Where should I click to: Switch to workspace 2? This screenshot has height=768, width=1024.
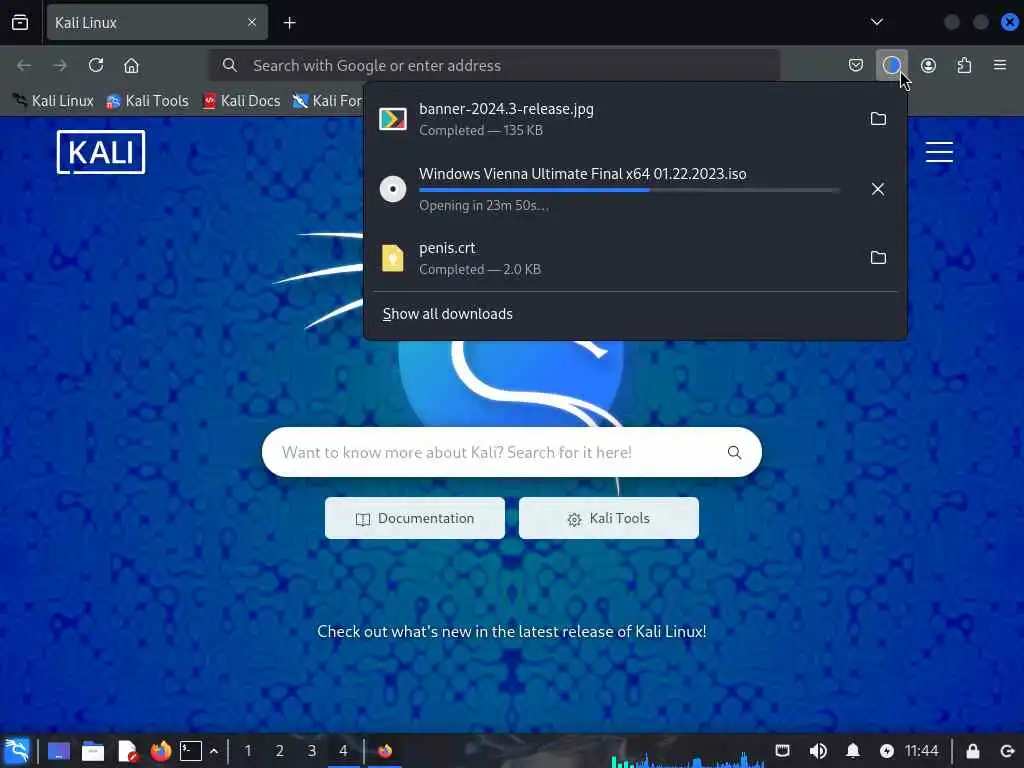280,751
